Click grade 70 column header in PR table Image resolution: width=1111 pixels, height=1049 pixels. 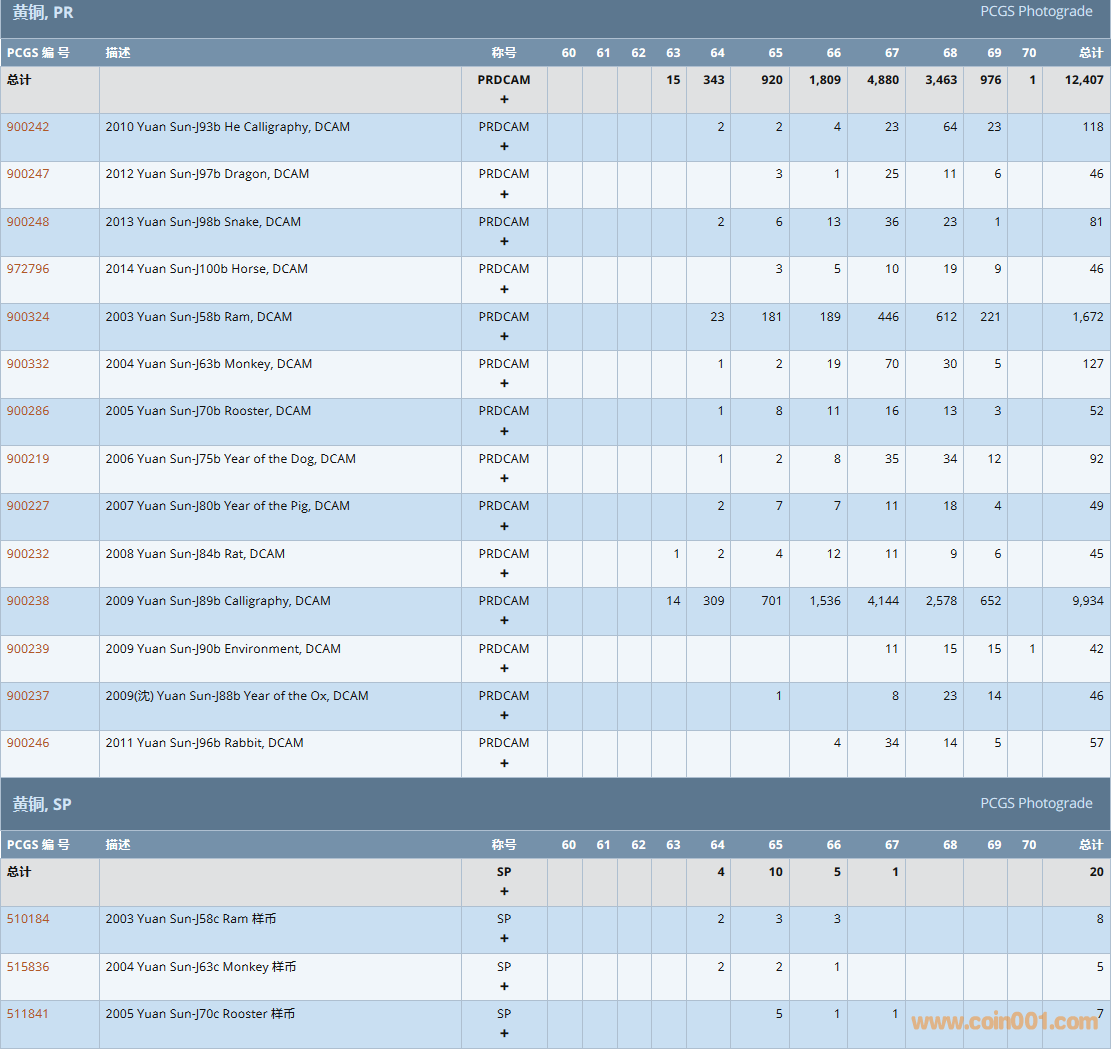click(1029, 53)
